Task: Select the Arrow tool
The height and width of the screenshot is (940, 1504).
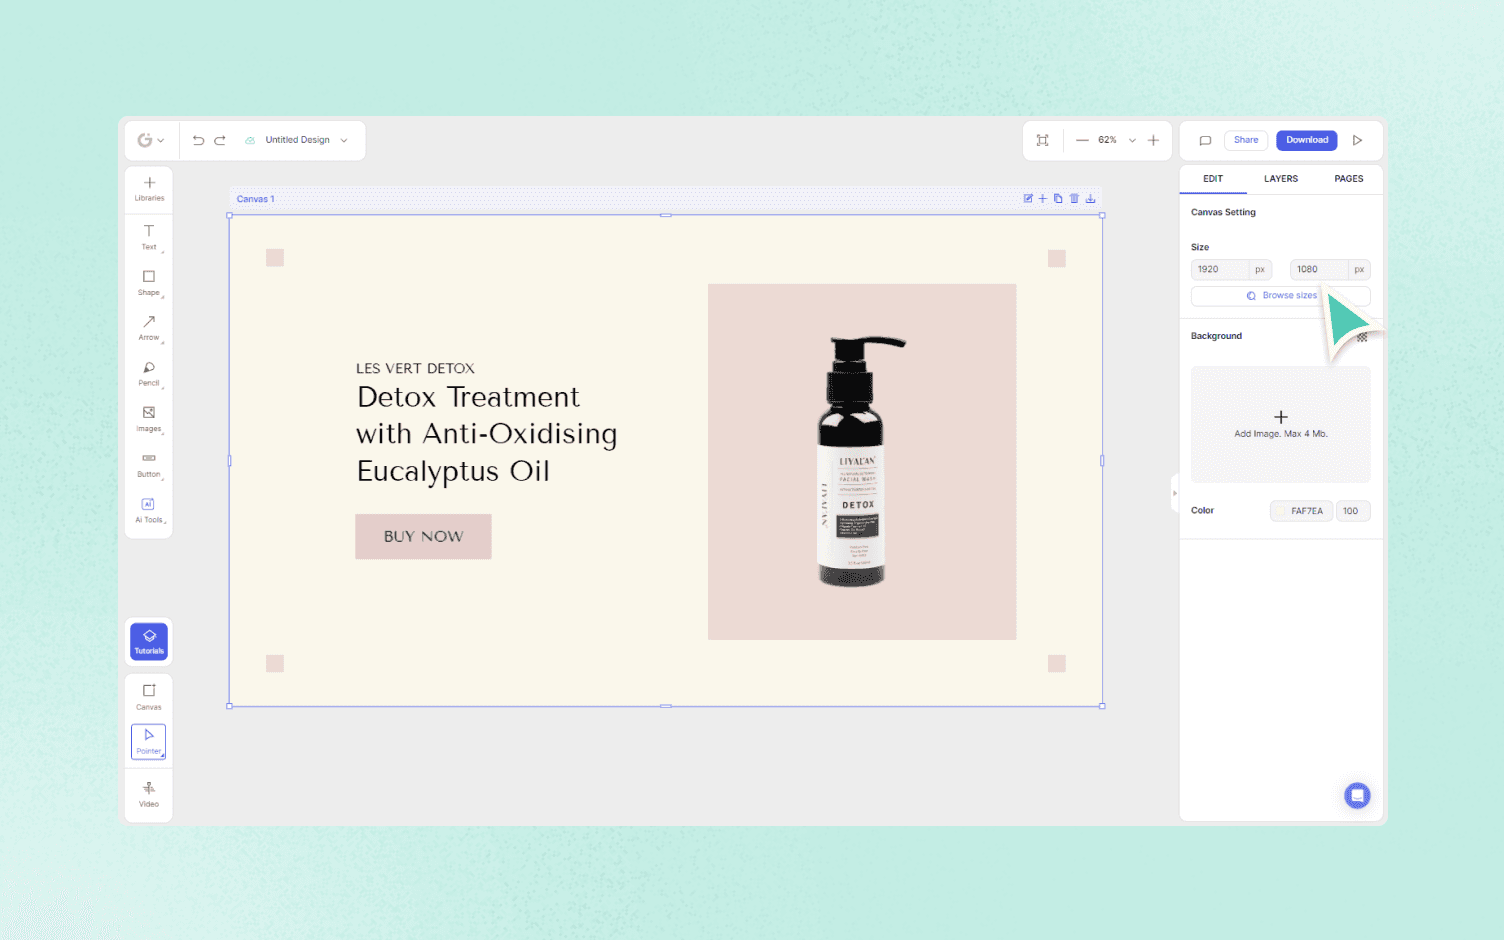Action: click(x=149, y=328)
